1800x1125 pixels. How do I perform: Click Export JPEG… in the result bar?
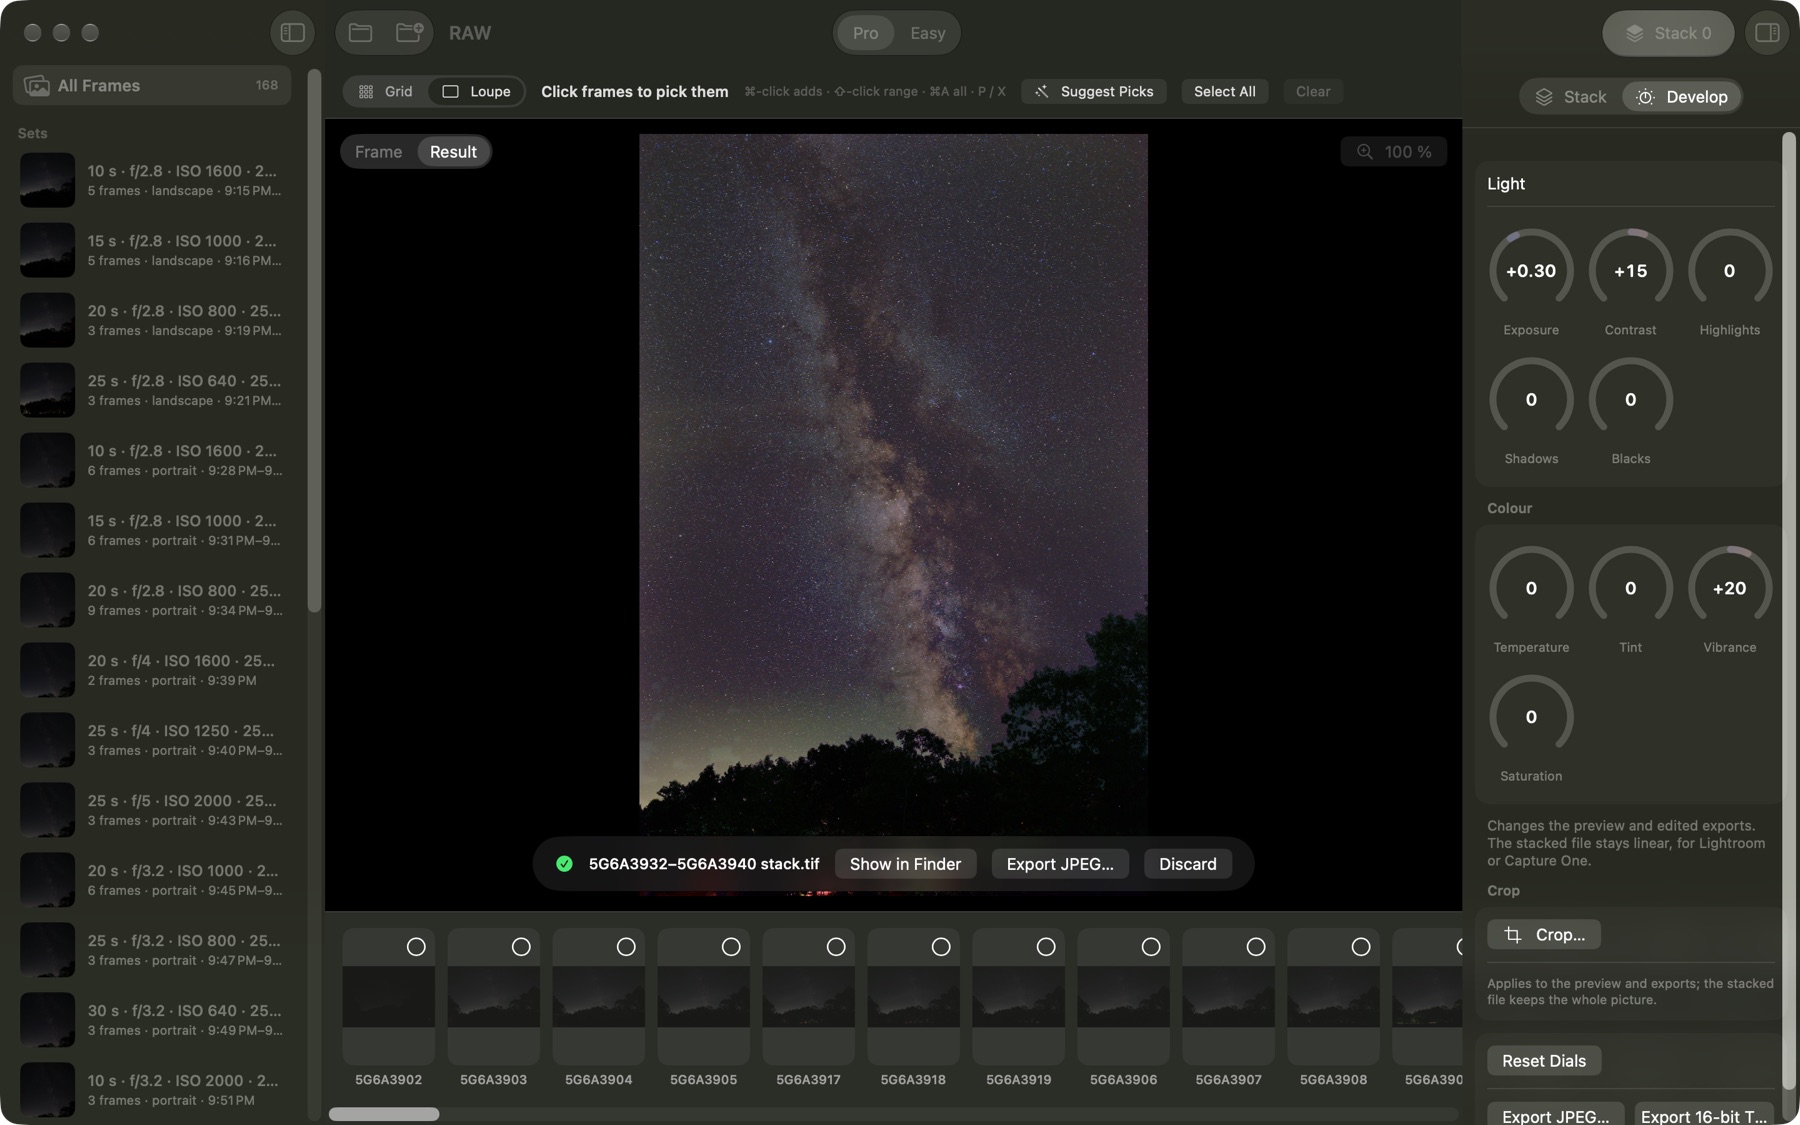coord(1060,864)
